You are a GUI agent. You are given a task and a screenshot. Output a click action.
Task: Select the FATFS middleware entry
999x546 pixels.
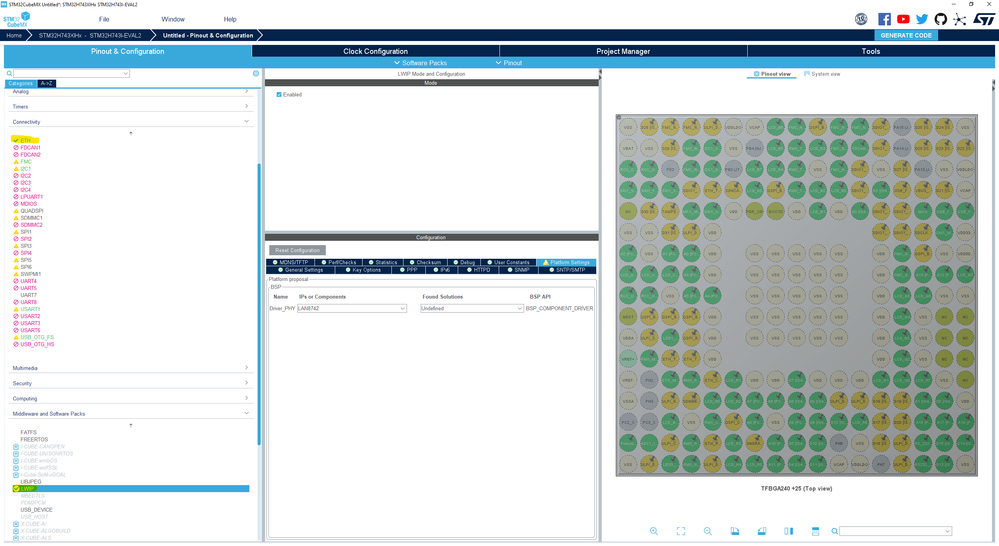point(28,433)
